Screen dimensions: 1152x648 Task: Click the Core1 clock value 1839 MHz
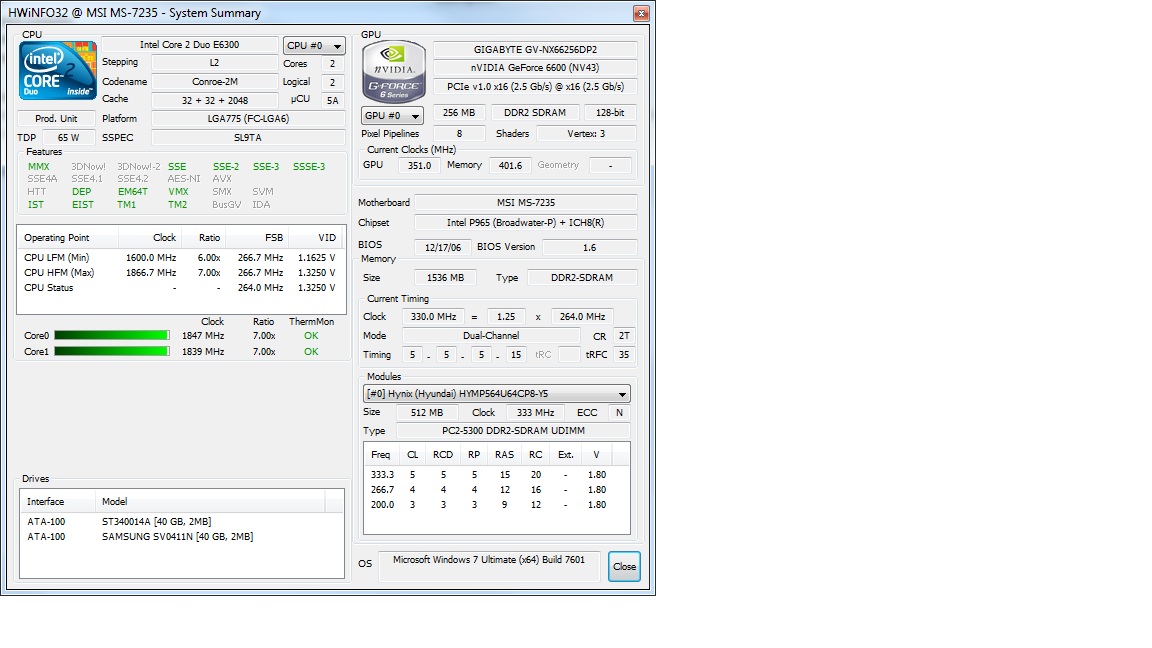[203, 352]
